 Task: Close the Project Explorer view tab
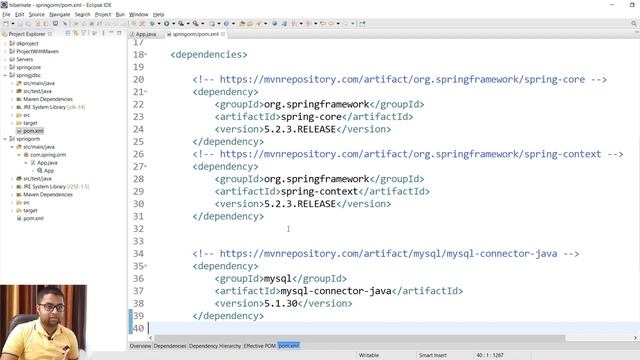click(50, 34)
